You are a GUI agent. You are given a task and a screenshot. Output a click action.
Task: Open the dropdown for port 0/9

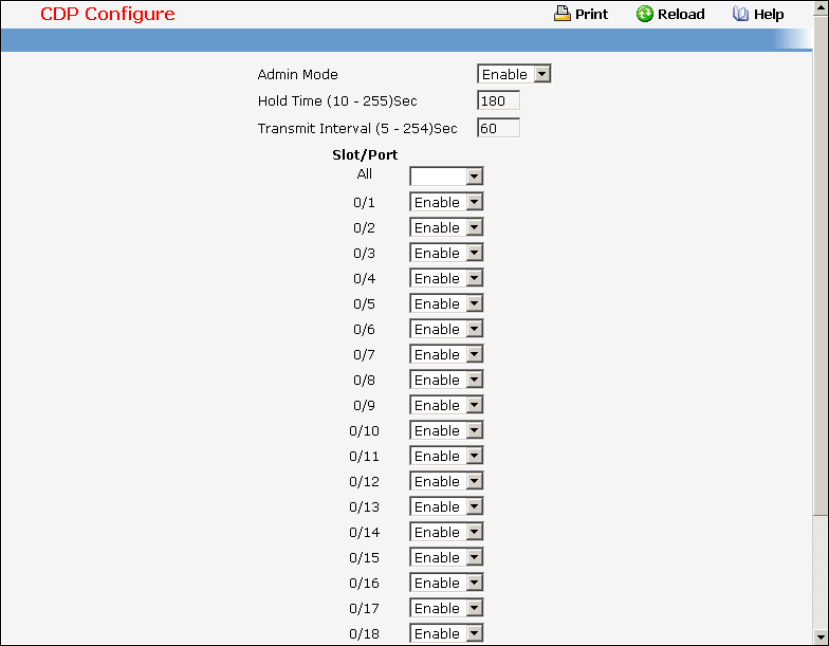point(446,405)
